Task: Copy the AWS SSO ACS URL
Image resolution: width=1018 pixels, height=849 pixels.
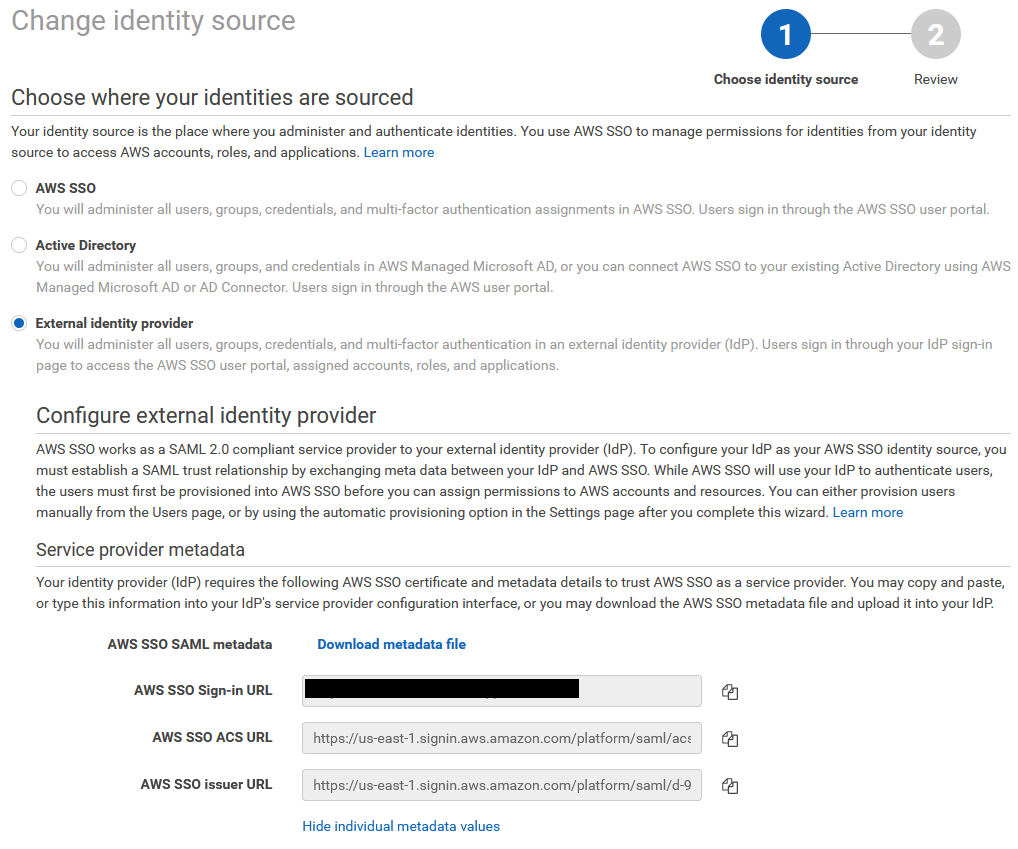Action: click(x=730, y=739)
